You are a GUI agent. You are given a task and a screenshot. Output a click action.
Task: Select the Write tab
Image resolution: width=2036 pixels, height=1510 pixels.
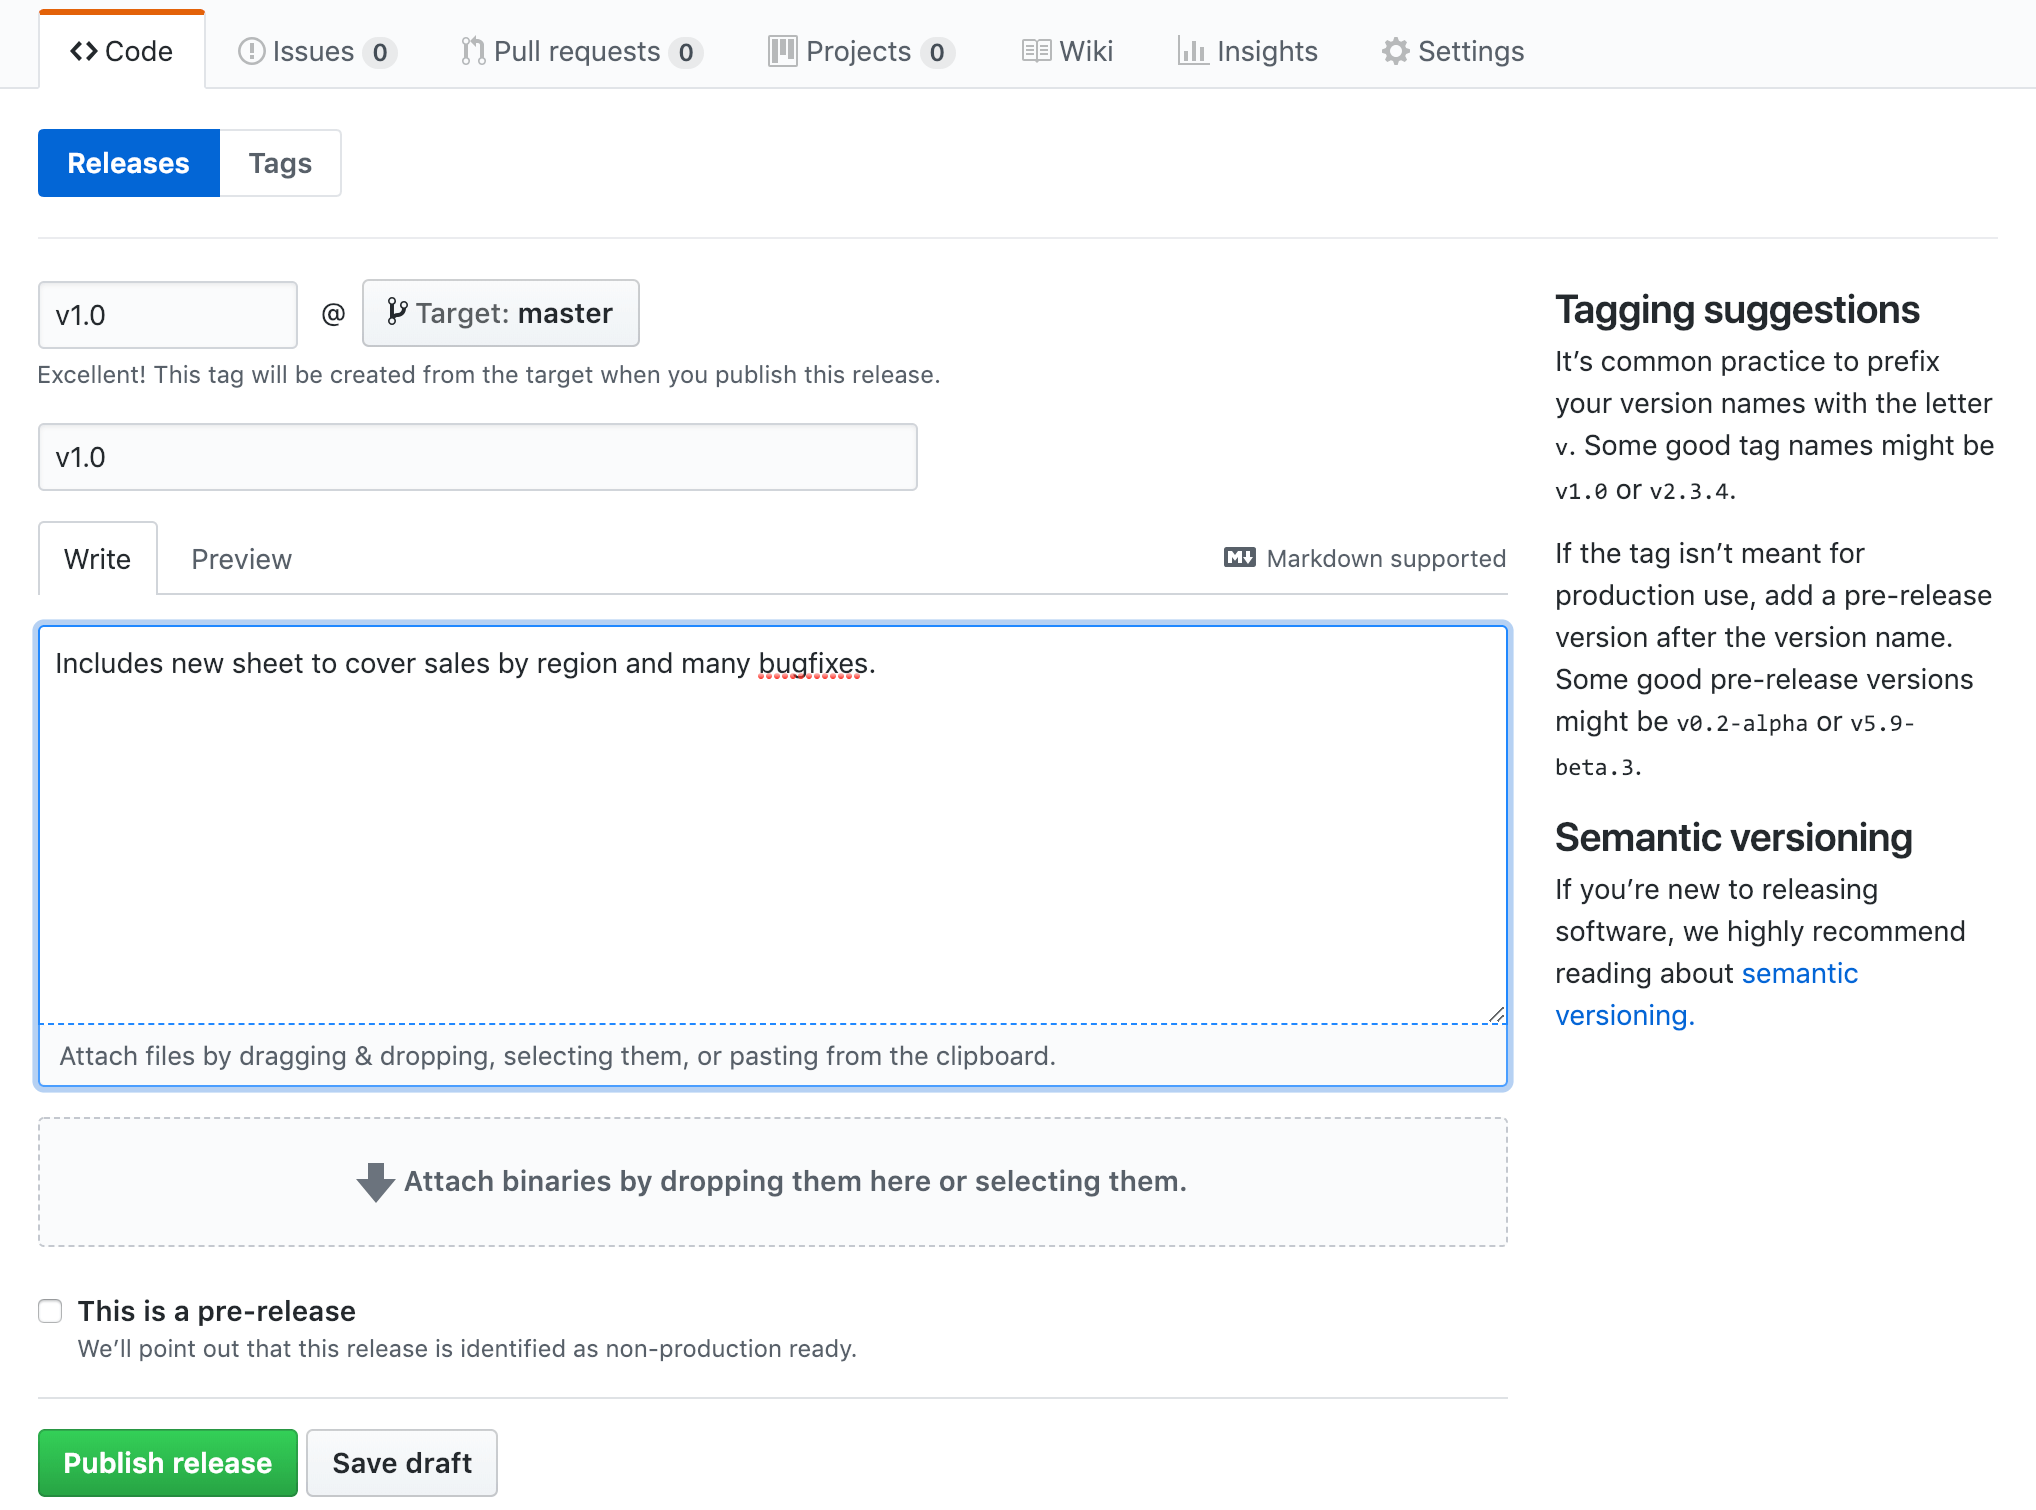tap(97, 559)
